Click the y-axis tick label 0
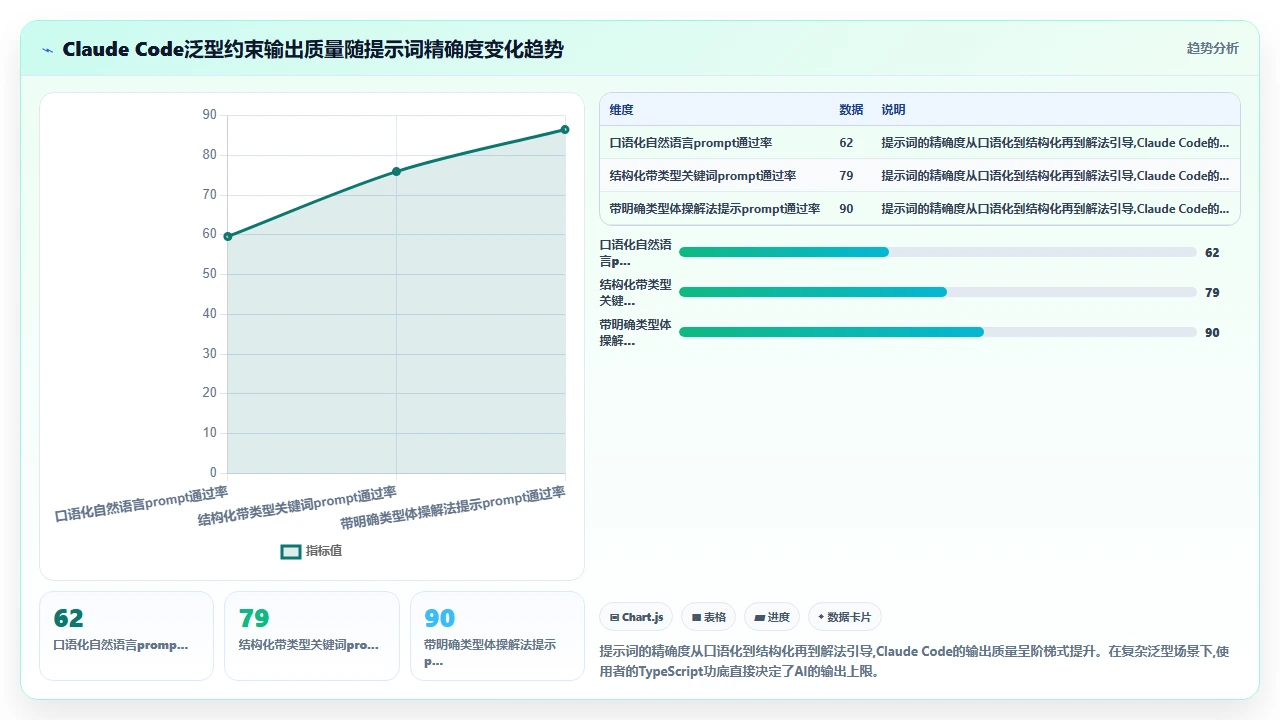1280x720 pixels. point(213,473)
